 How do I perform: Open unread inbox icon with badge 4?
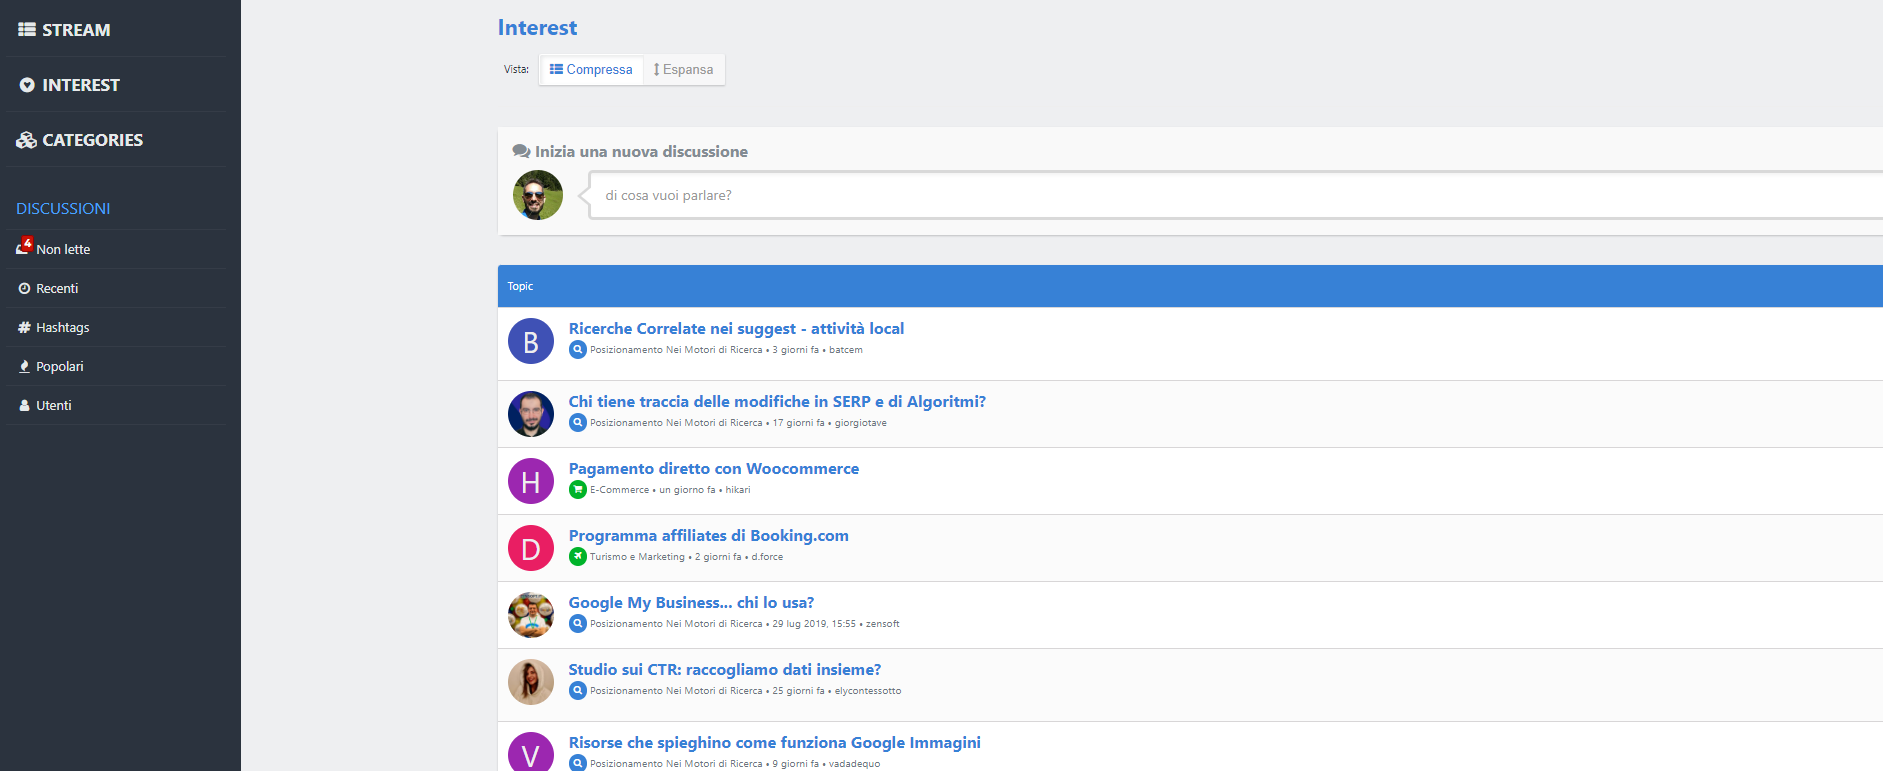24,246
